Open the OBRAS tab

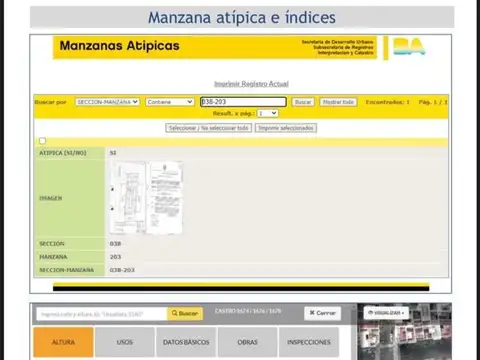click(x=248, y=342)
